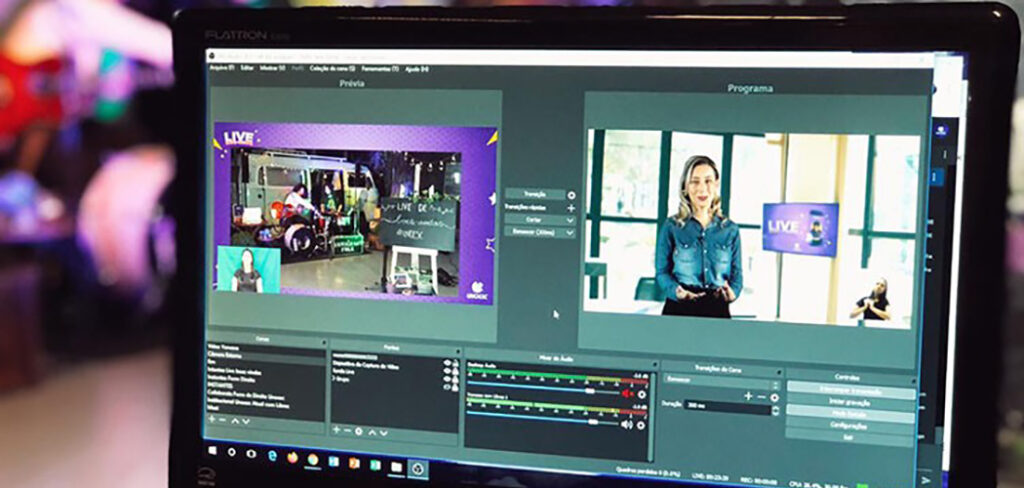Move source down with the down arrow in Fontes
Viewport: 1024px width, 488px height.
point(383,432)
